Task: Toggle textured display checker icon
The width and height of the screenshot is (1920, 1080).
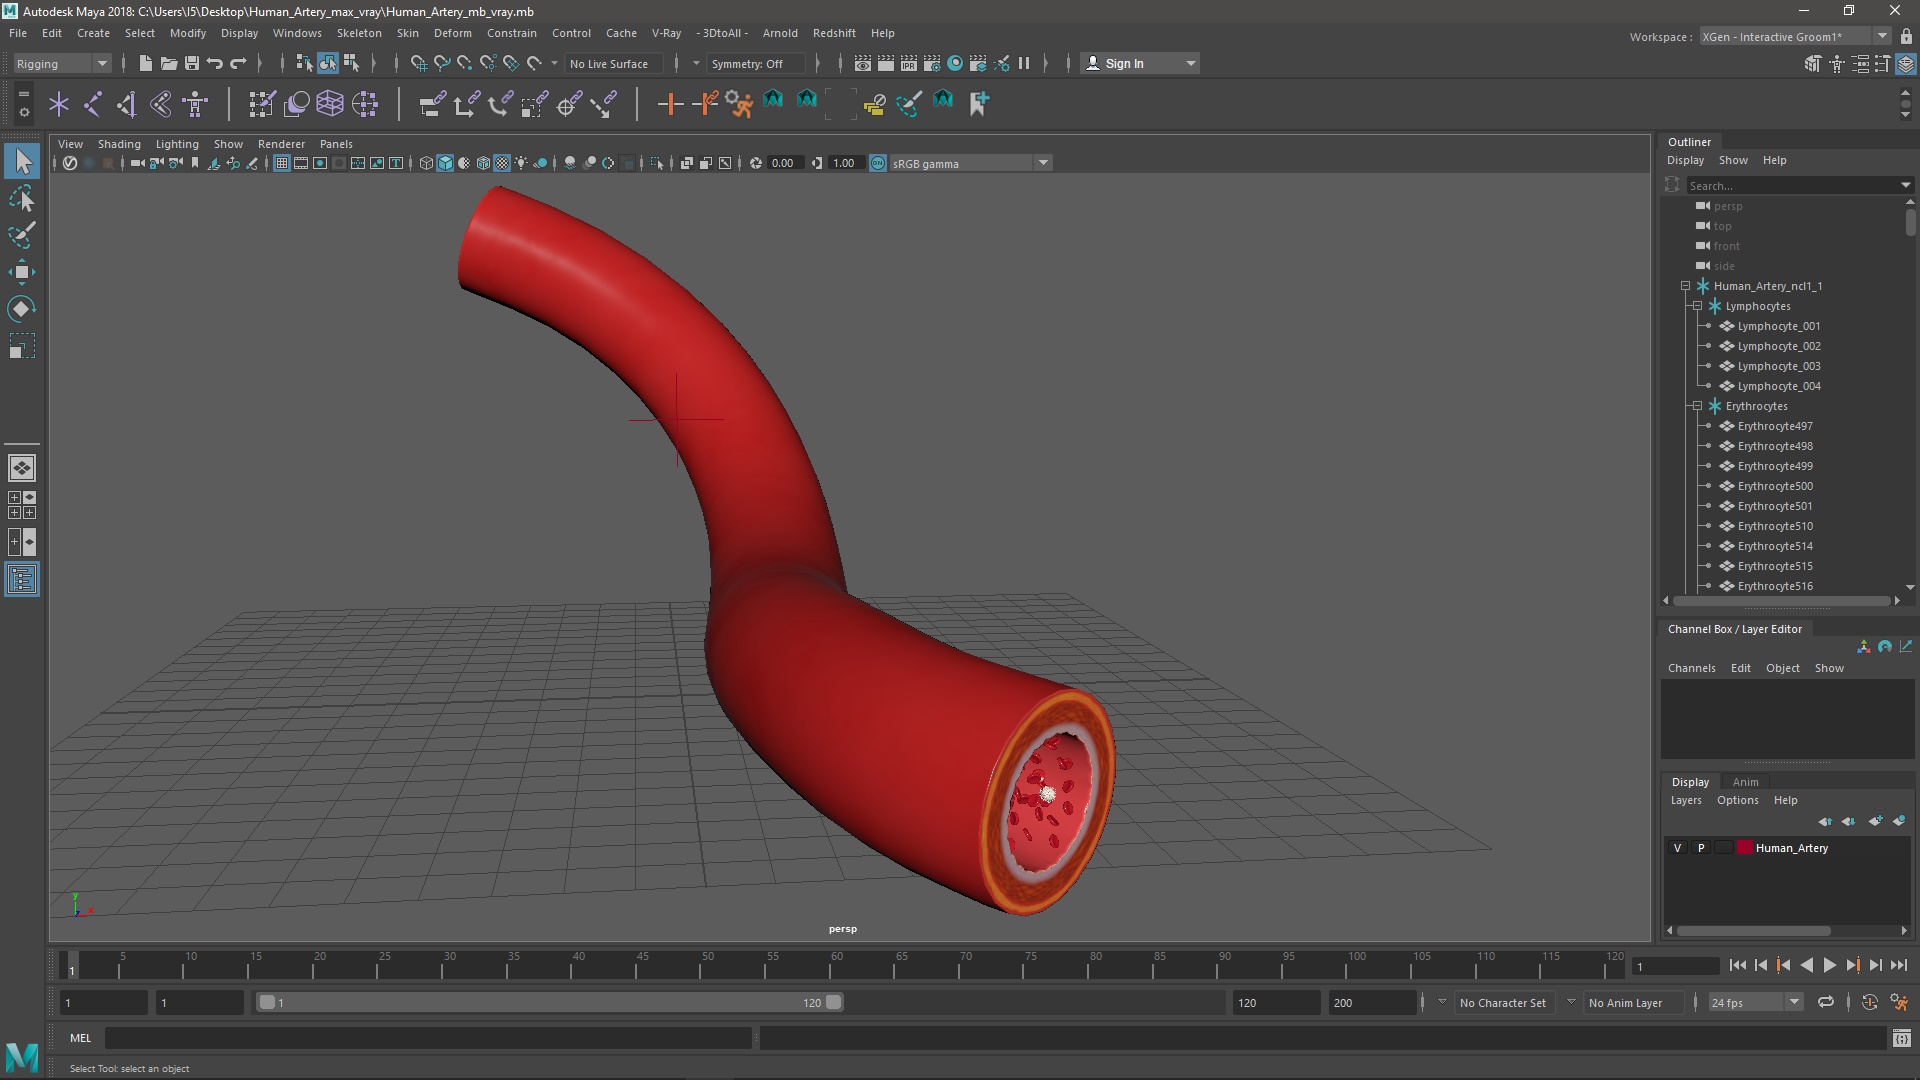Action: tap(502, 163)
